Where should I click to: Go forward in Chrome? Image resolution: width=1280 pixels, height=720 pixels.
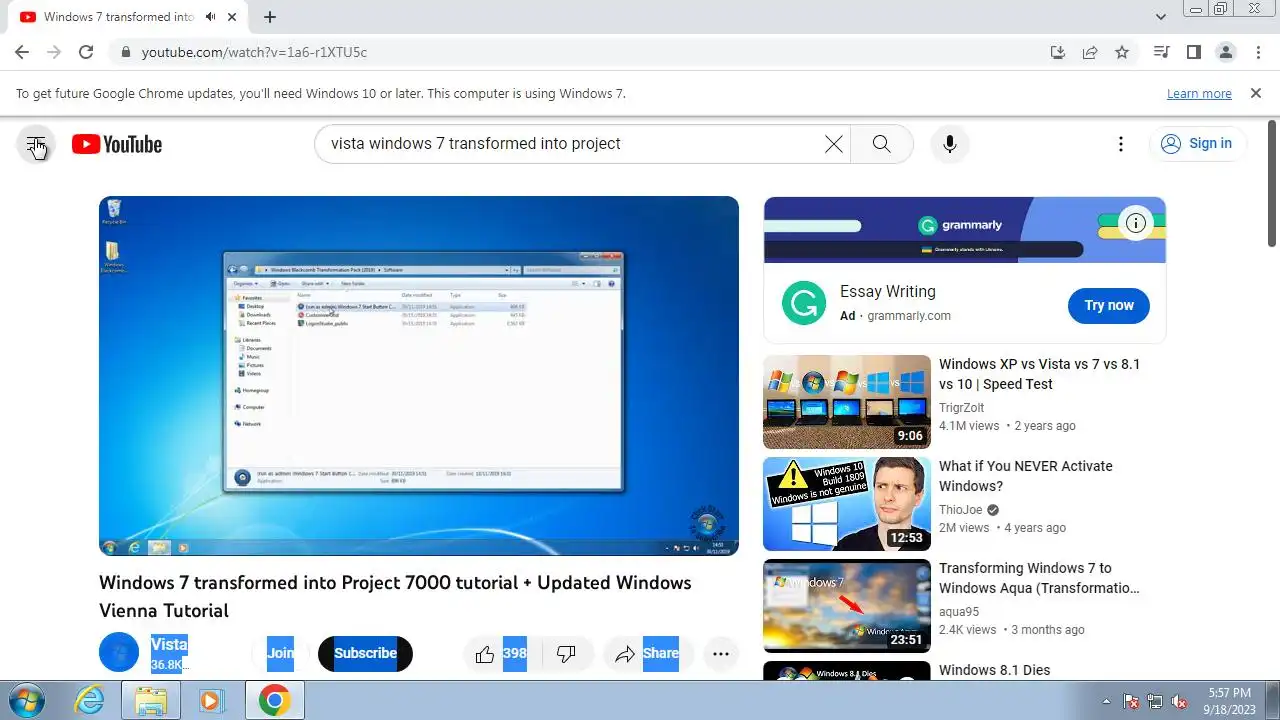click(54, 52)
